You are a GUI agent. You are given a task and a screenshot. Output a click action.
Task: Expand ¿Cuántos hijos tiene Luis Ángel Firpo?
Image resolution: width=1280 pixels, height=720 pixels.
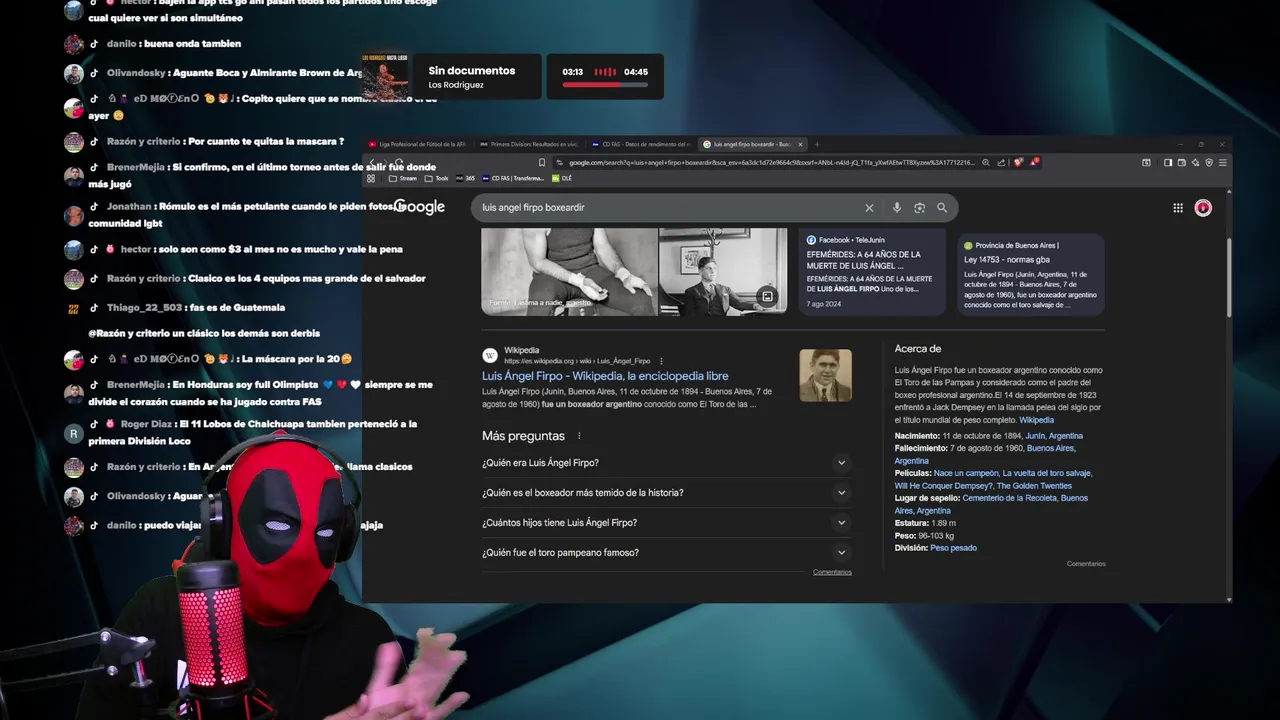pyautogui.click(x=665, y=523)
